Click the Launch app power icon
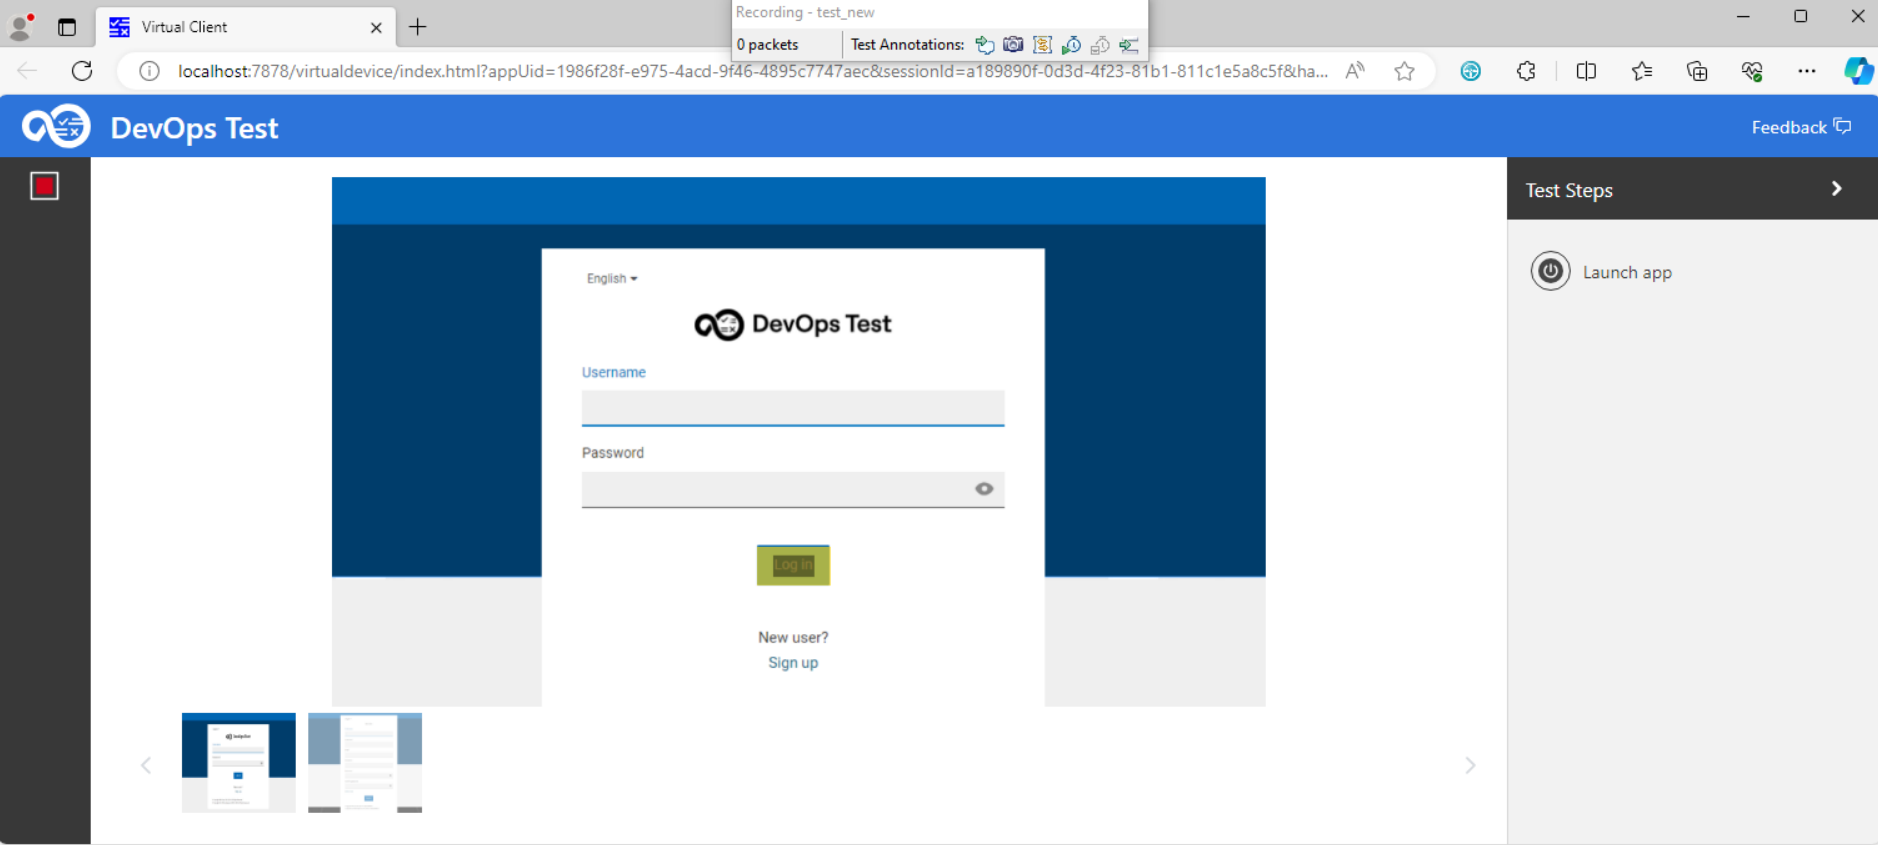This screenshot has height=845, width=1878. [1550, 271]
